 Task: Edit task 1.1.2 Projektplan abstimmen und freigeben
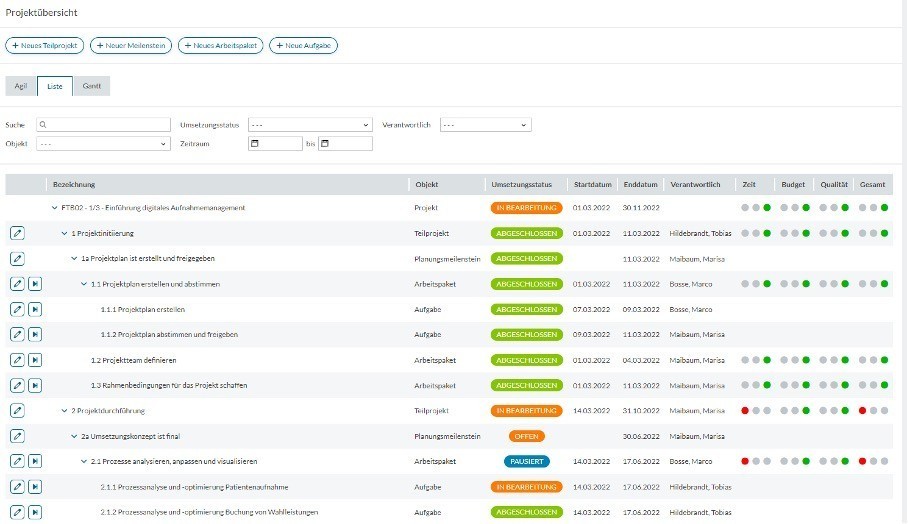coord(17,334)
